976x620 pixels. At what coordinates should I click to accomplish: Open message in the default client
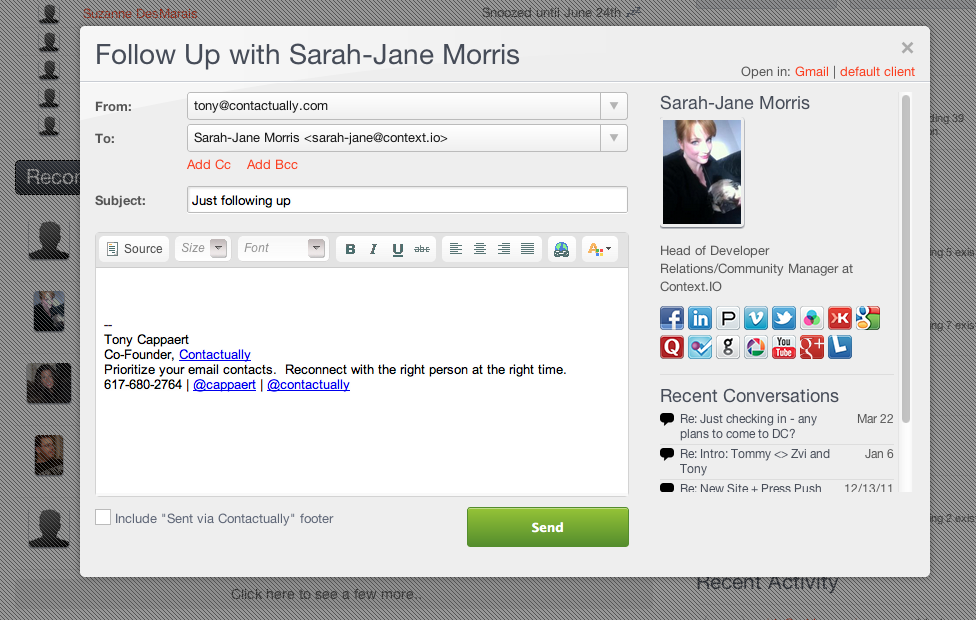(x=877, y=72)
